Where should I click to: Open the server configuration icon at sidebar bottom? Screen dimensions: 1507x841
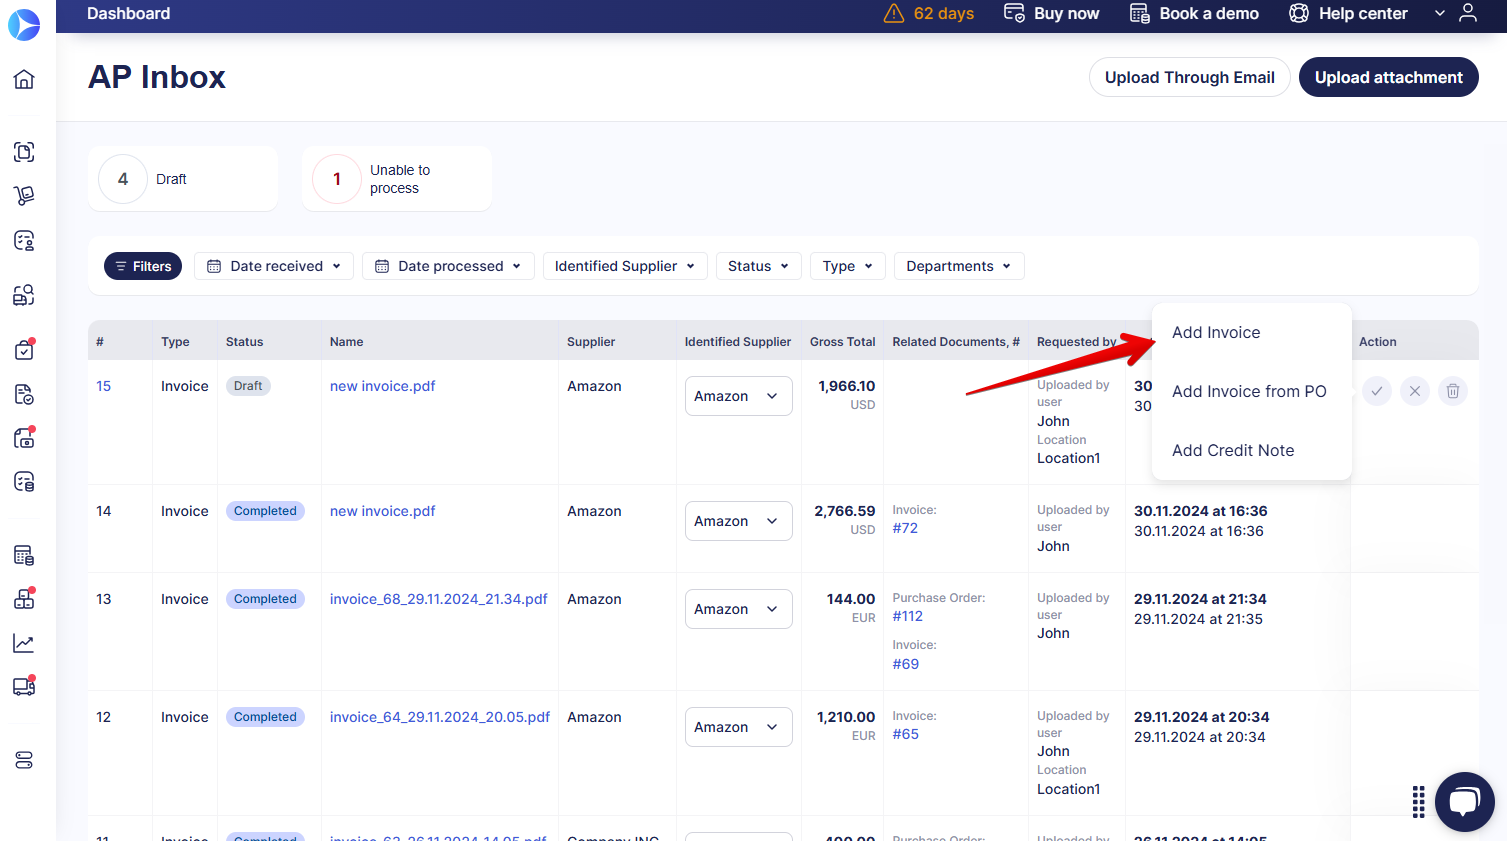pos(24,761)
